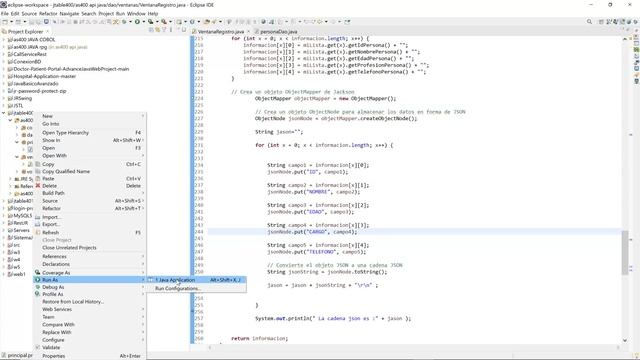This screenshot has width=640, height=360.
Task: Click Close Unrelated Projects entry
Action: [89, 248]
